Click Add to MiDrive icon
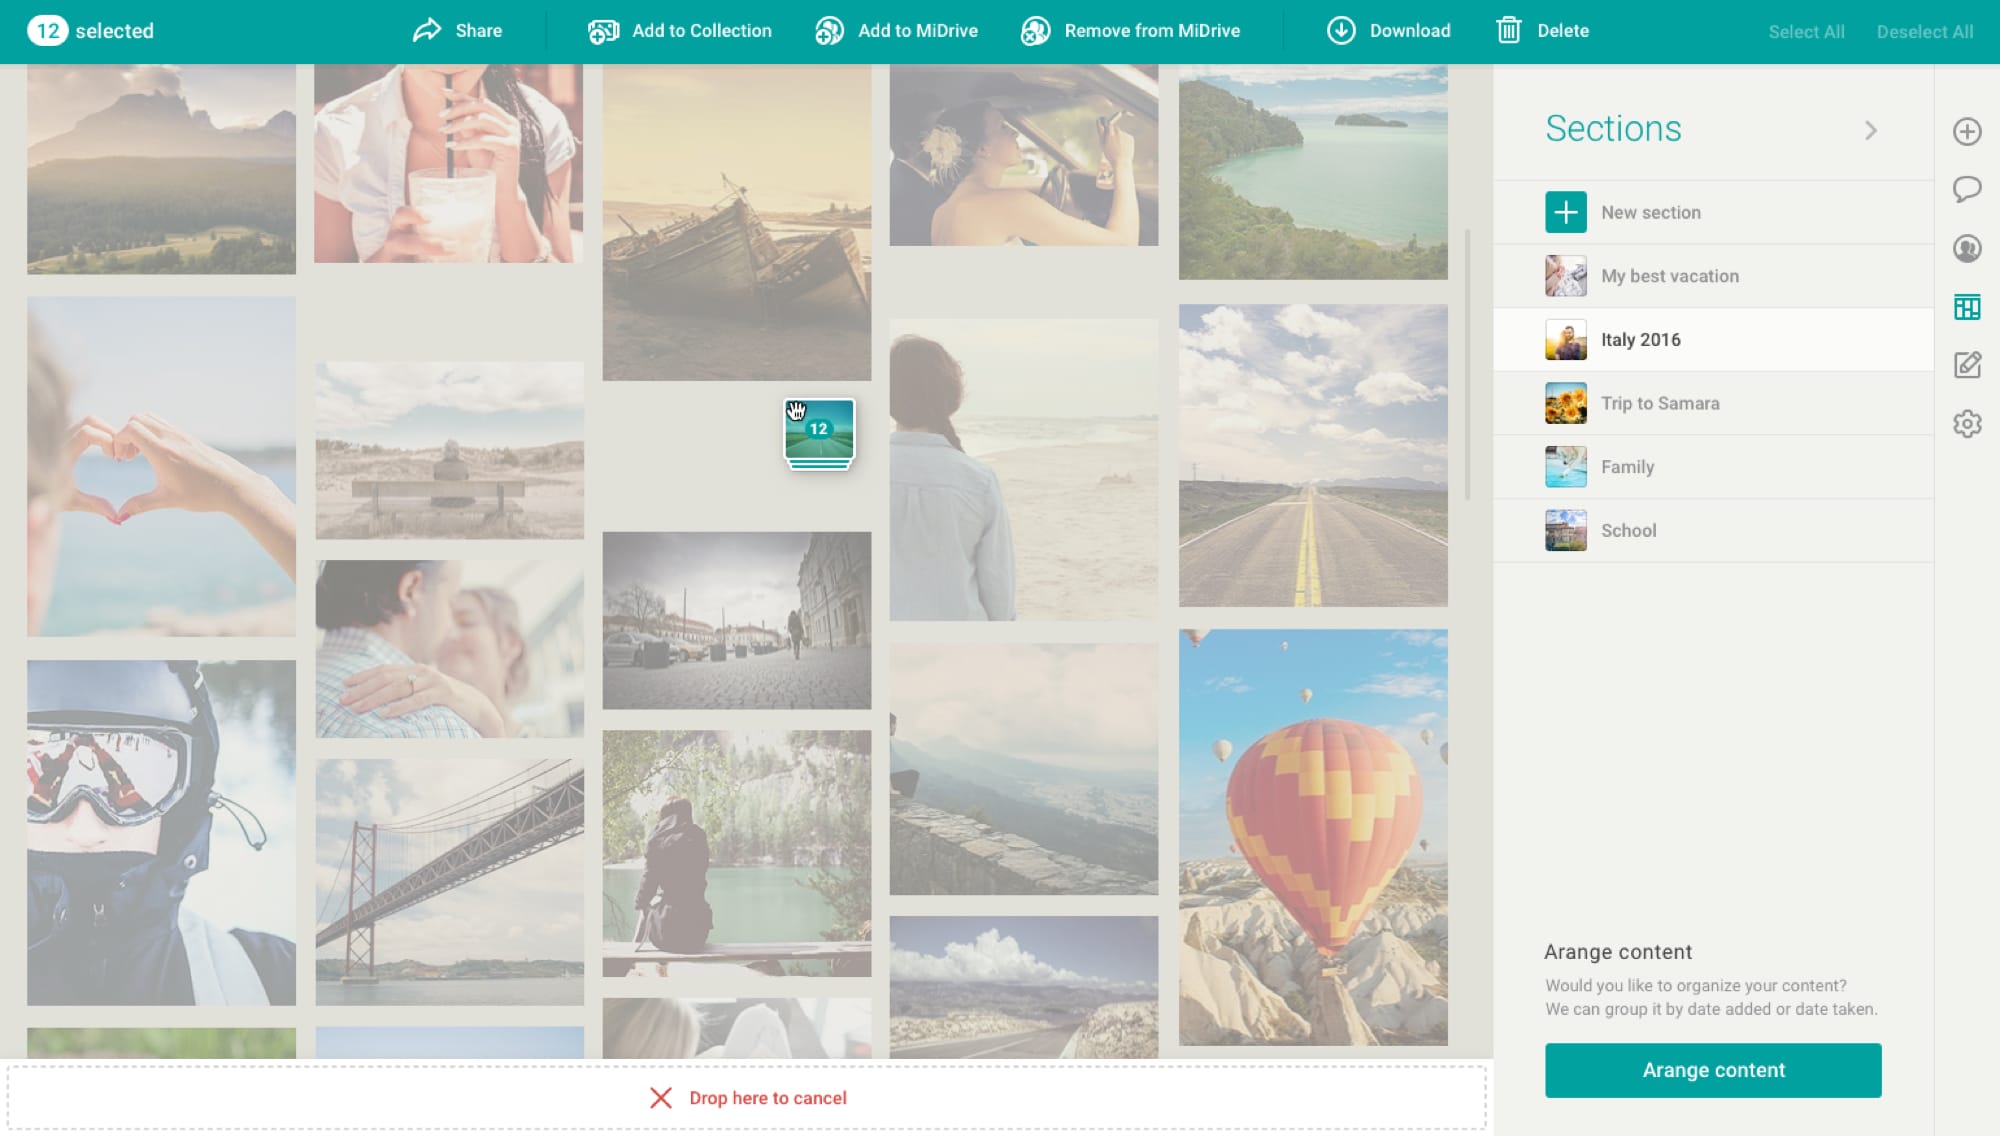The height and width of the screenshot is (1136, 2000). pos(829,31)
